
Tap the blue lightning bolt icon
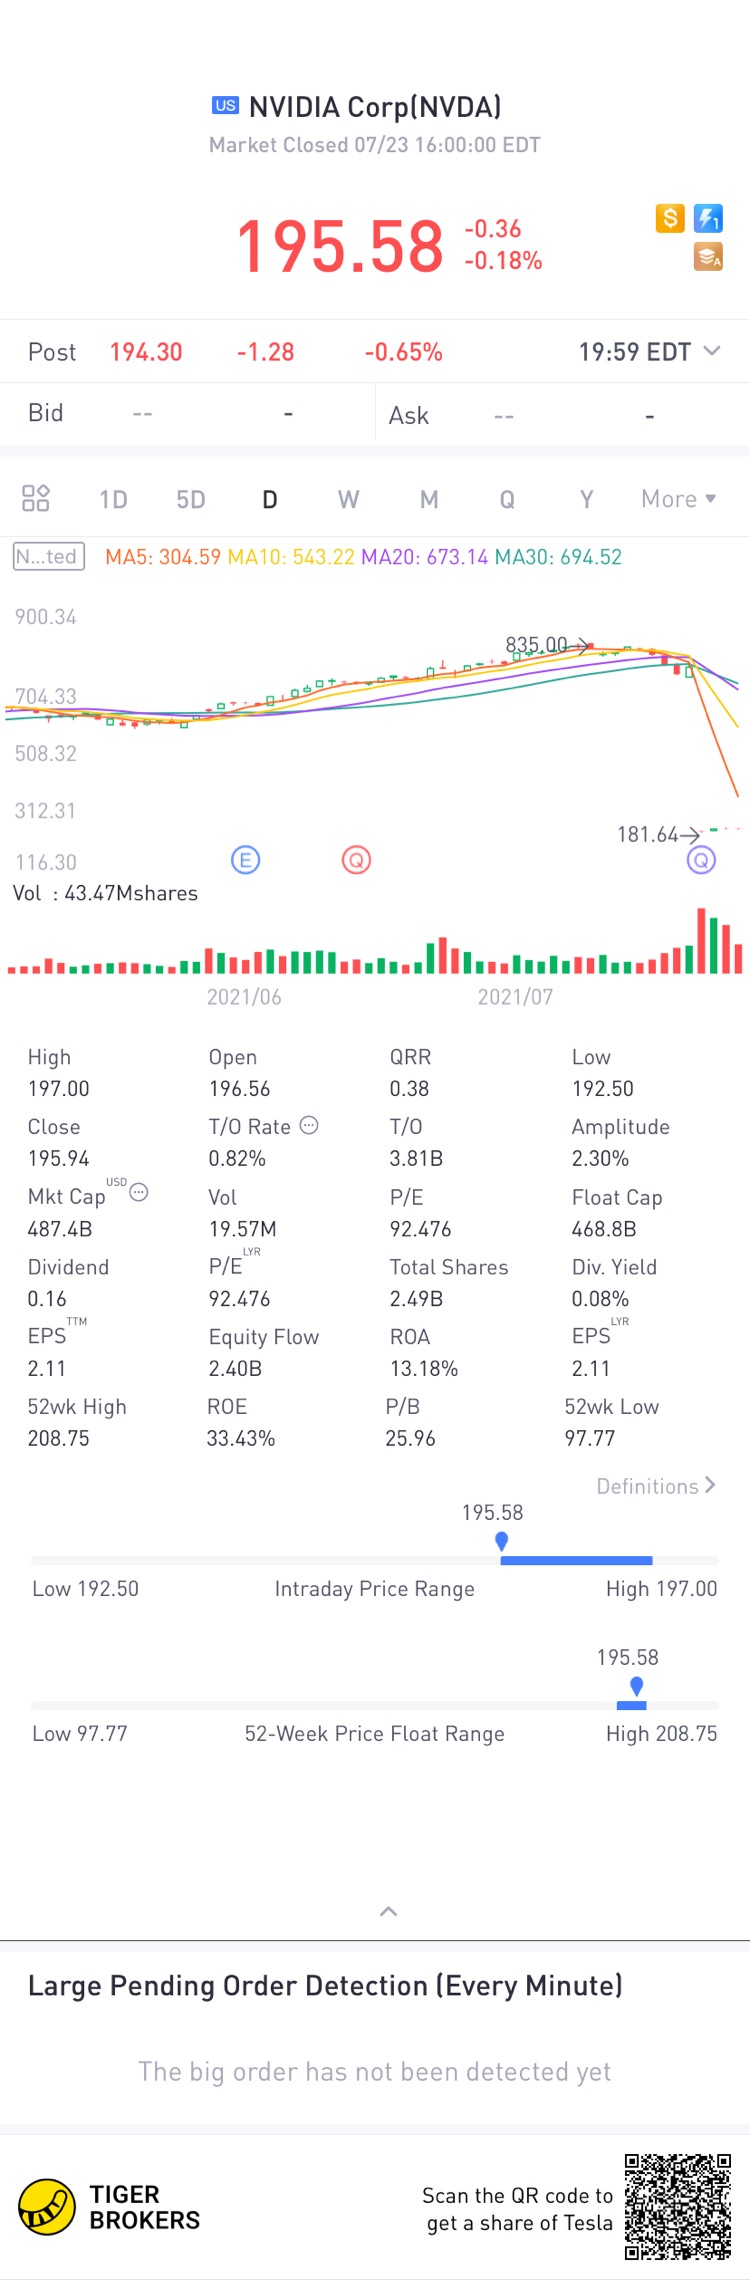pyautogui.click(x=708, y=218)
